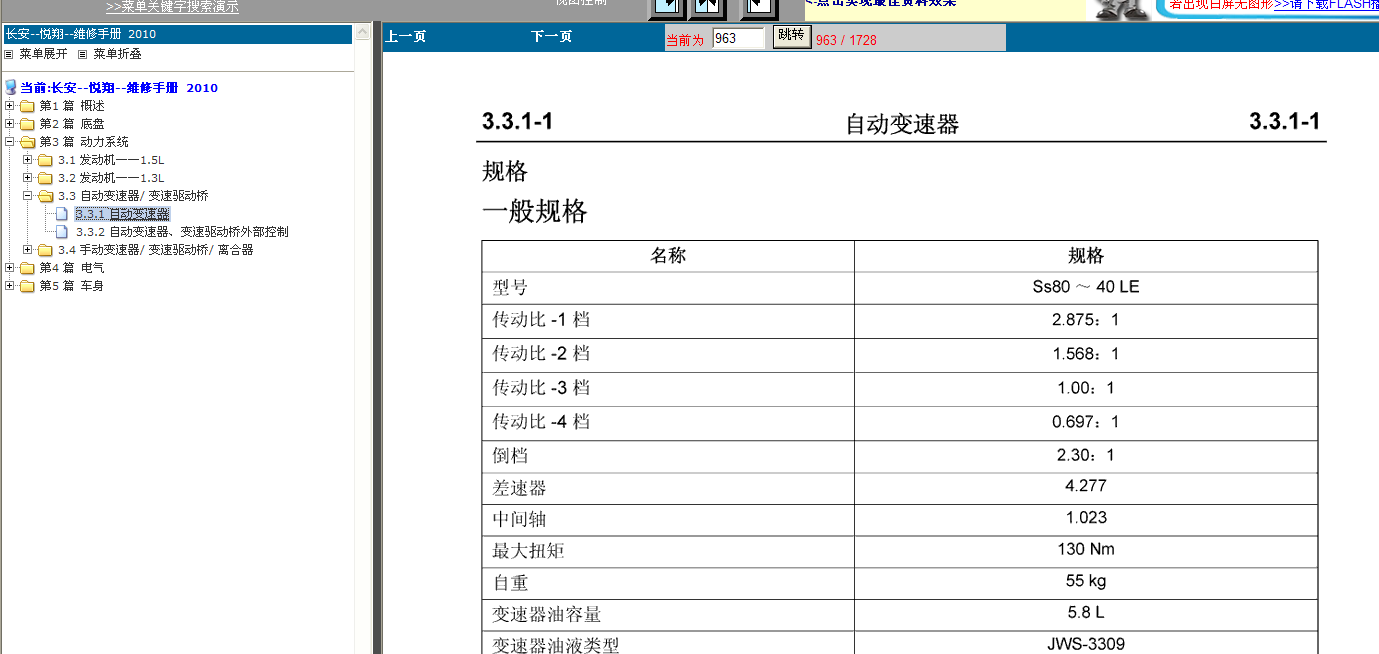Image resolution: width=1379 pixels, height=654 pixels.
Task: Click the page number input showing 963
Action: coord(738,38)
